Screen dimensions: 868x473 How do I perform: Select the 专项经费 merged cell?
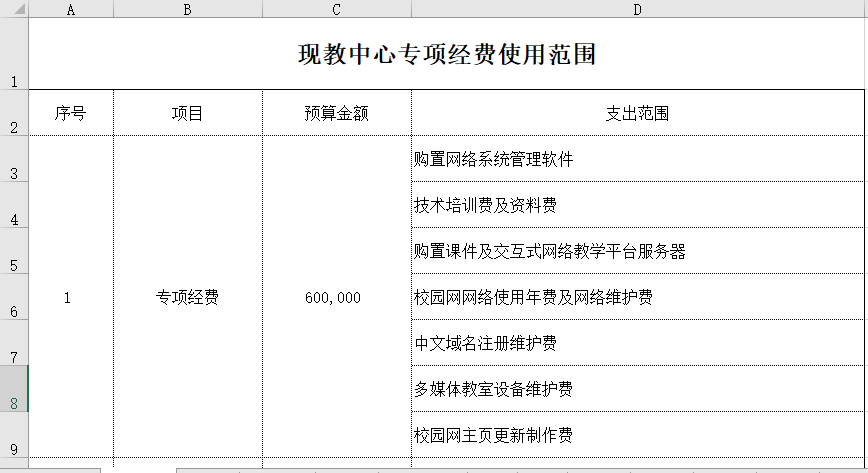(x=187, y=297)
